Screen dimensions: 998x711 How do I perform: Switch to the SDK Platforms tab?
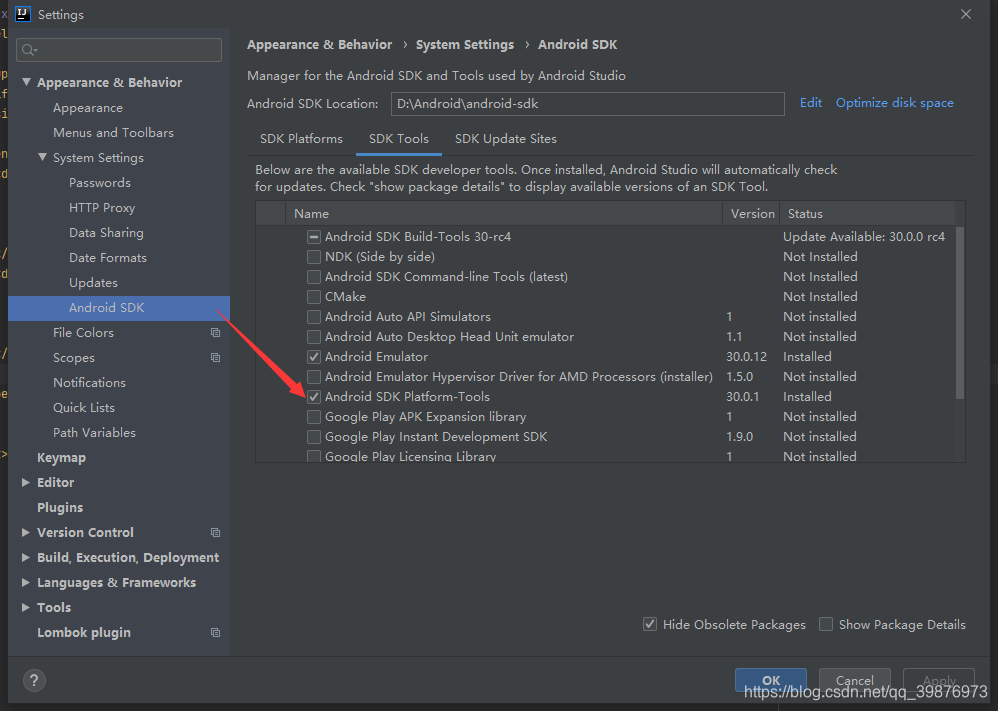click(x=301, y=139)
